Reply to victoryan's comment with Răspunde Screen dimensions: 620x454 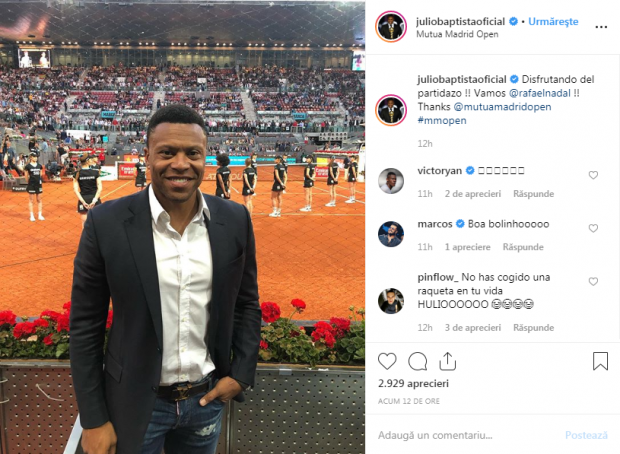pyautogui.click(x=533, y=194)
